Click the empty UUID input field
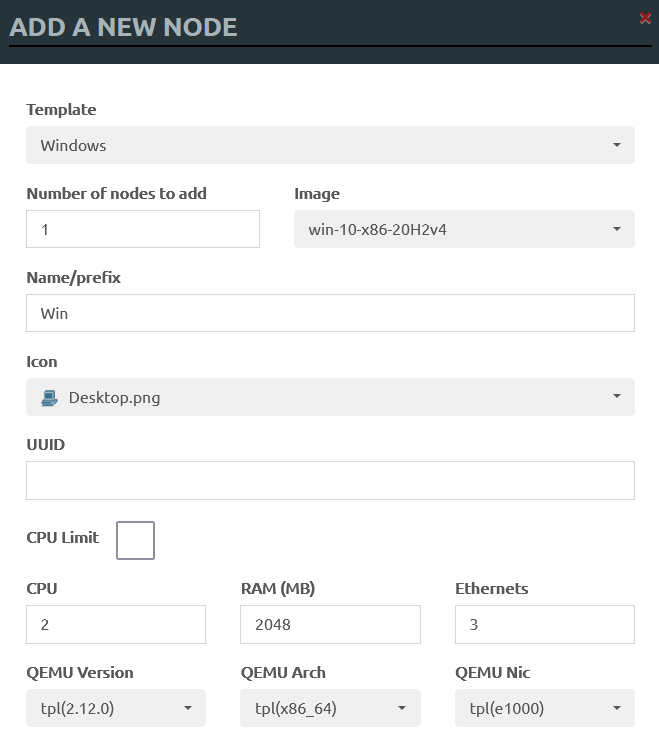The height and width of the screenshot is (740, 659). 330,480
